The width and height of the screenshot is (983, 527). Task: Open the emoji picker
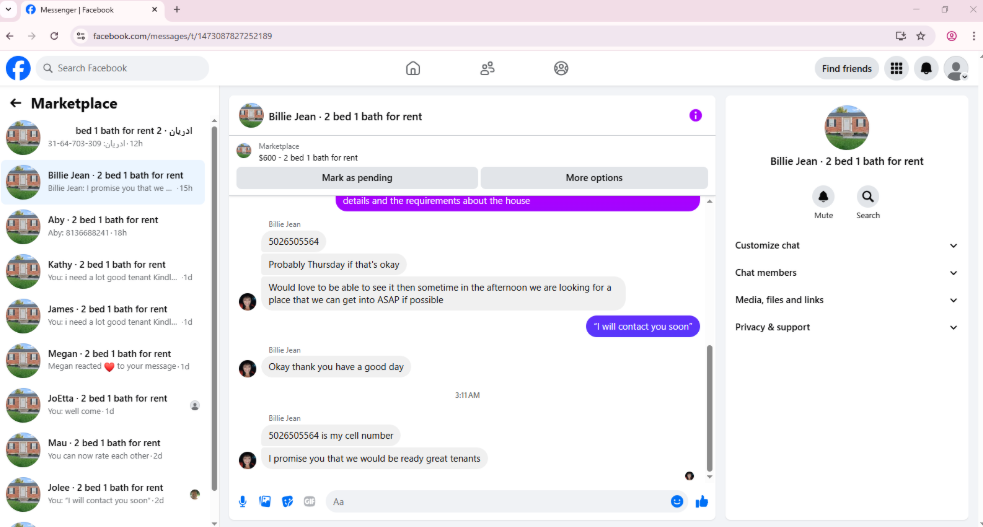click(x=676, y=501)
